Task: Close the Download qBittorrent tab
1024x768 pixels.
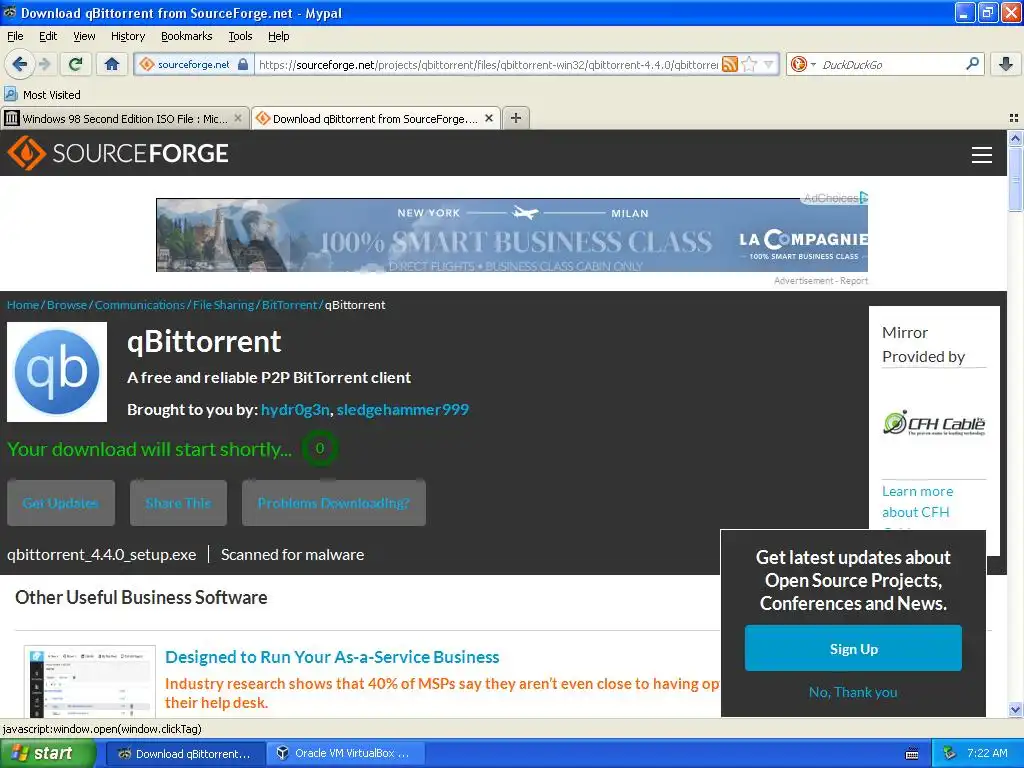Action: coord(488,118)
